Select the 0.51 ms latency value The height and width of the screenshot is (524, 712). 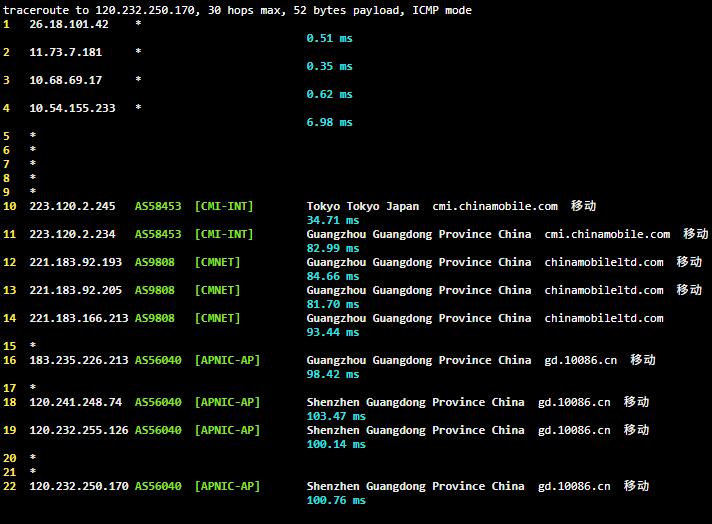[329, 38]
